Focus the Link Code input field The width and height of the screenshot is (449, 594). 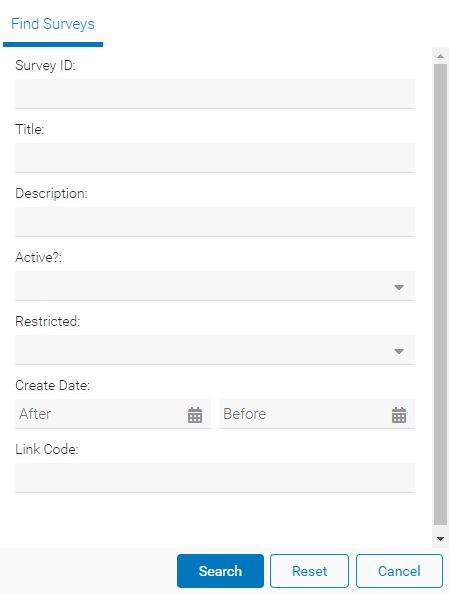[x=215, y=478]
